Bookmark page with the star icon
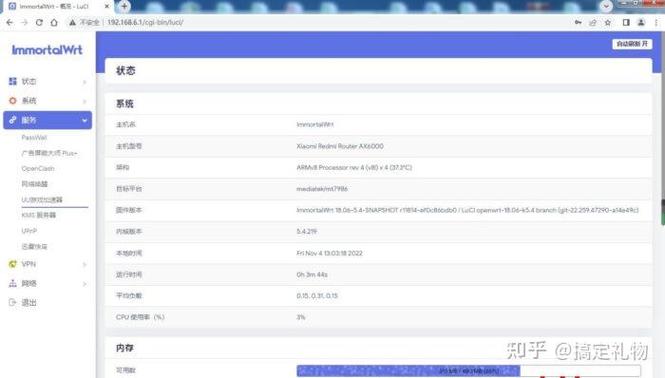Viewport: 665px width, 378px height. coord(608,22)
